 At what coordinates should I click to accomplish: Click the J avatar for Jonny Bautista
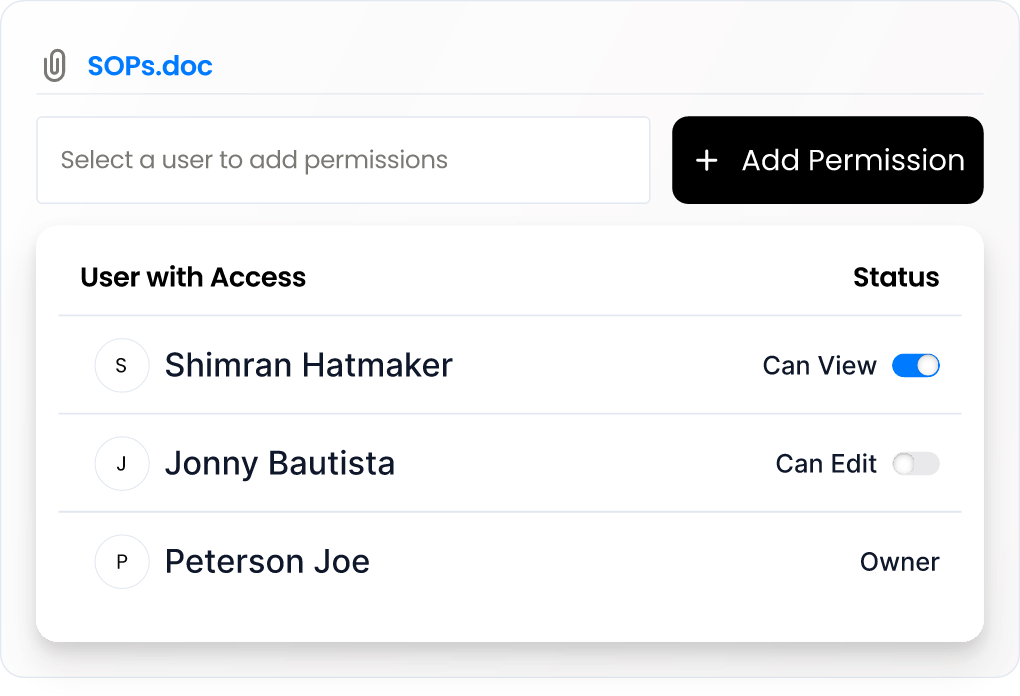click(122, 464)
